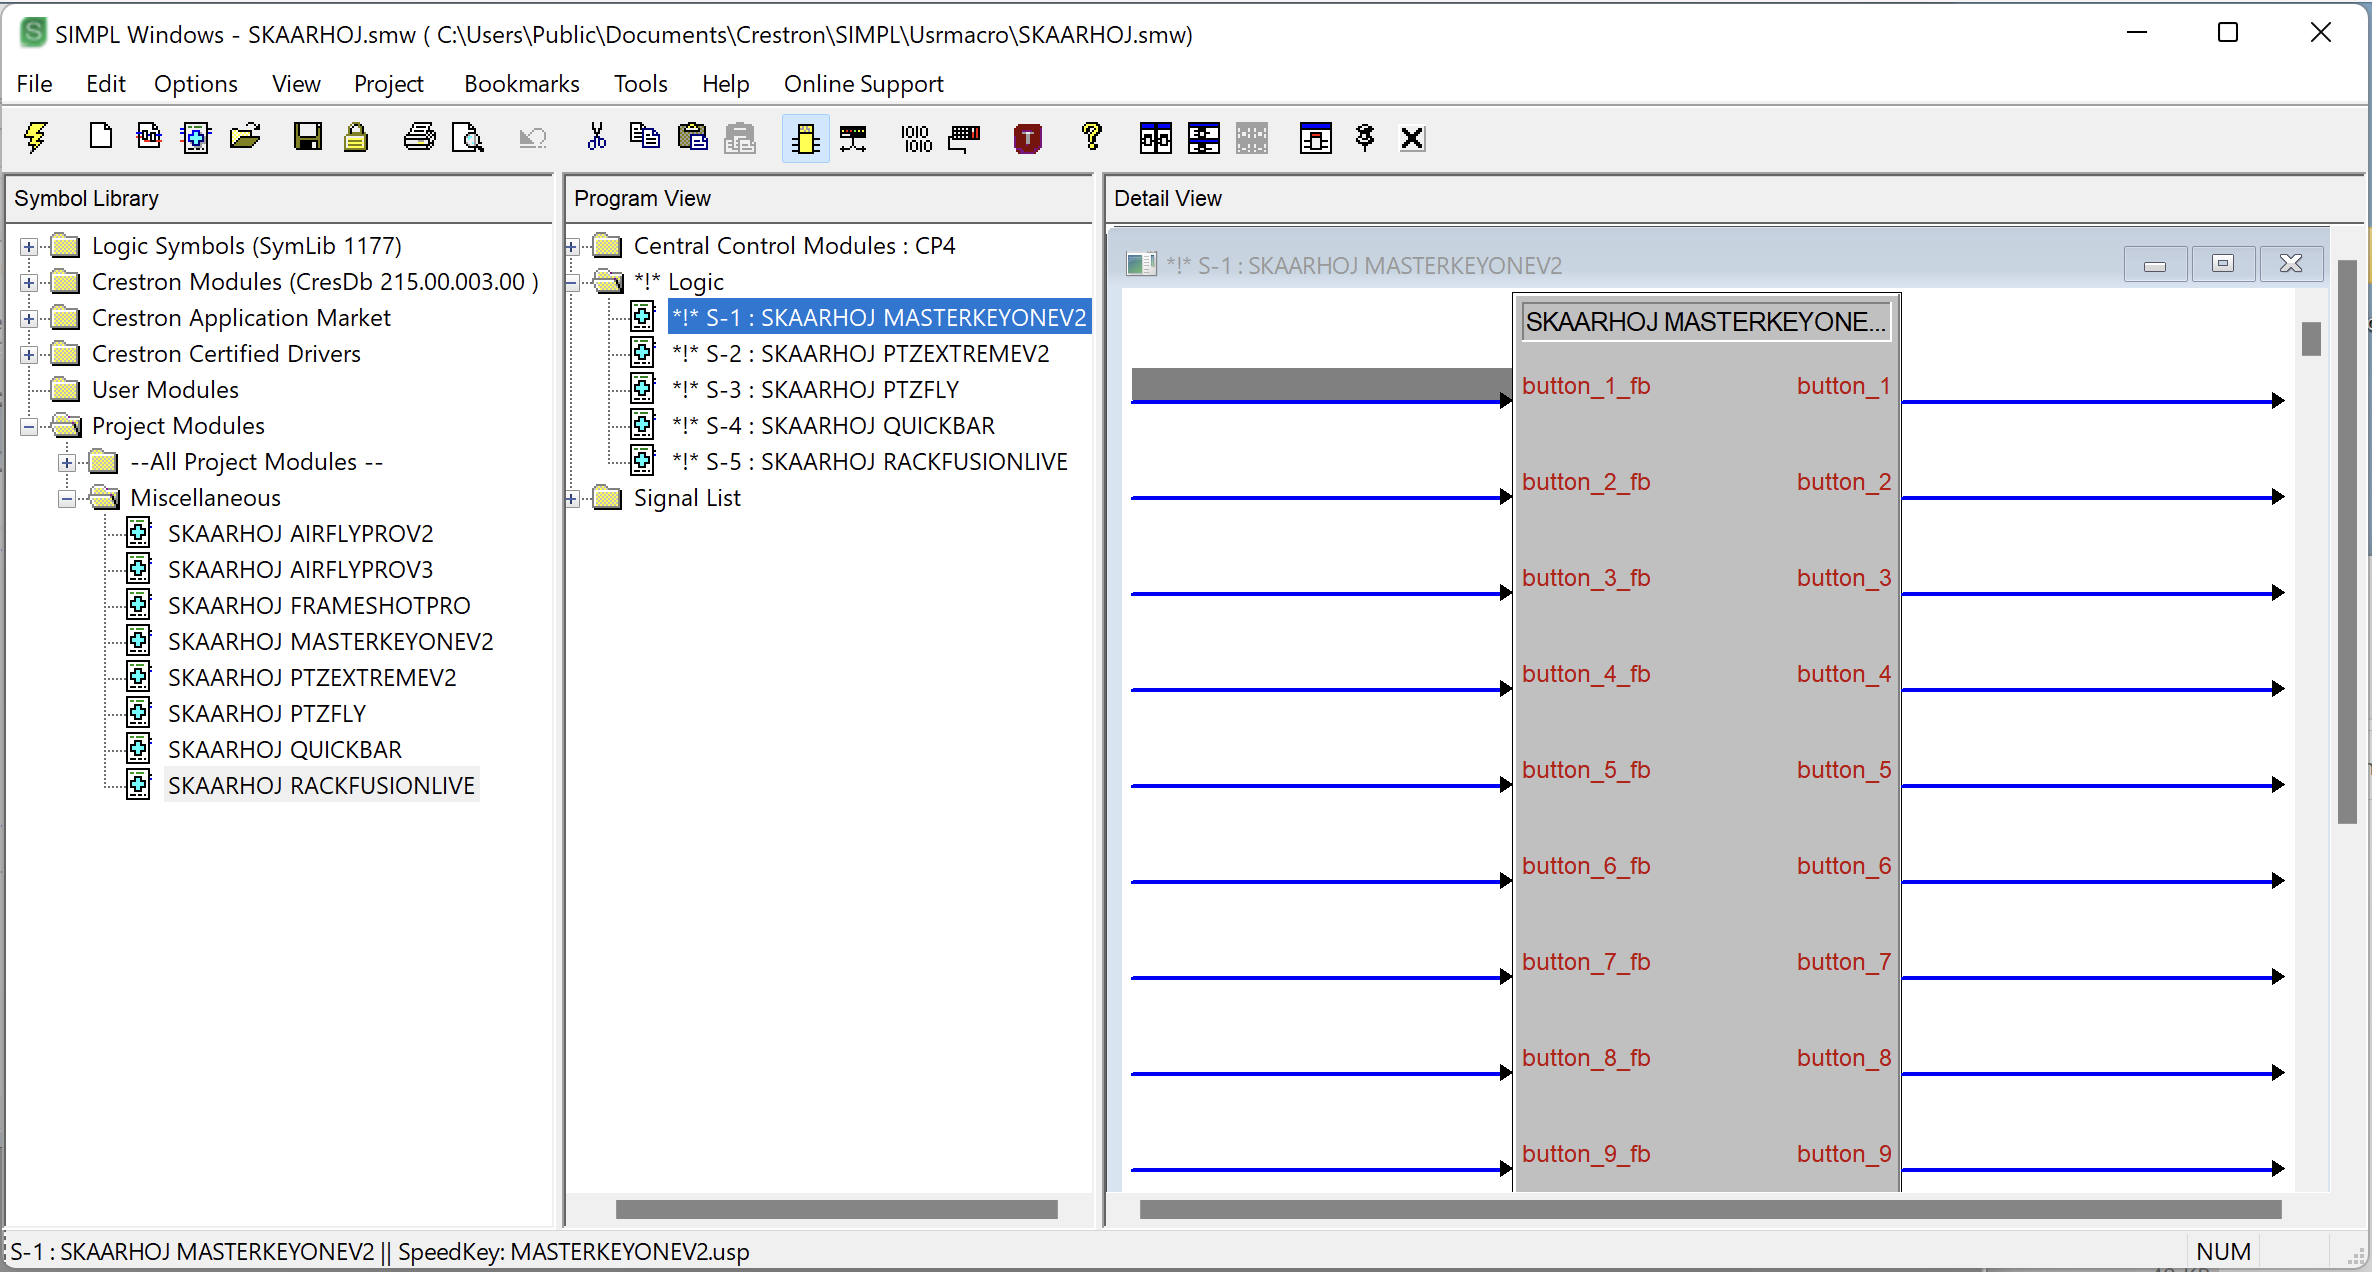
Task: Click the Program View horizontal scrollbar
Action: (x=836, y=1209)
